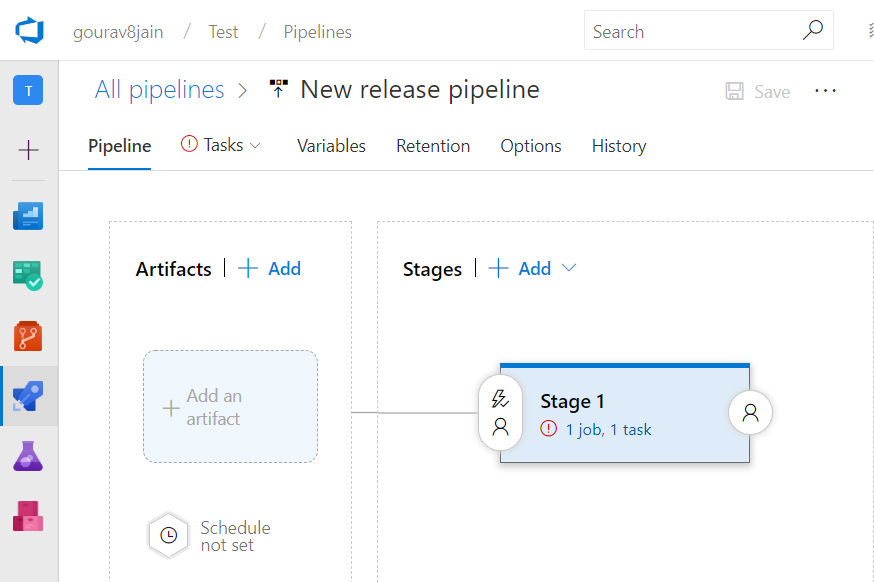Open the Repos icon in sidebar
The width and height of the screenshot is (874, 582).
(x=28, y=336)
